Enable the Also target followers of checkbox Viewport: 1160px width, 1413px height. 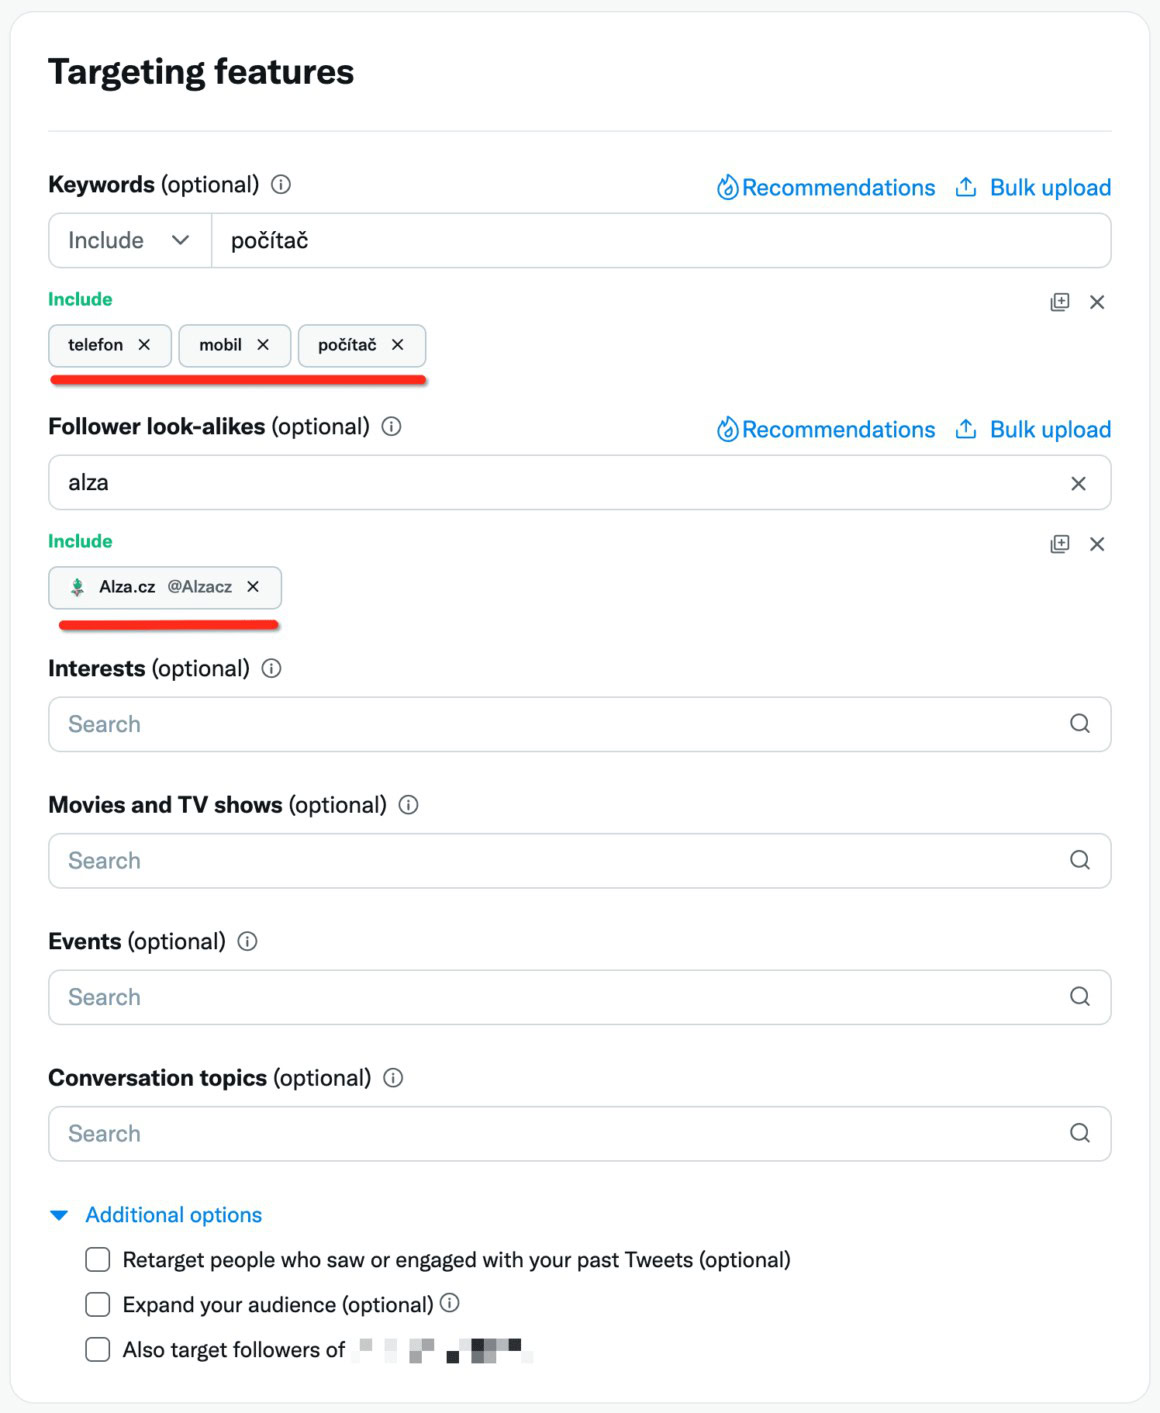97,1349
